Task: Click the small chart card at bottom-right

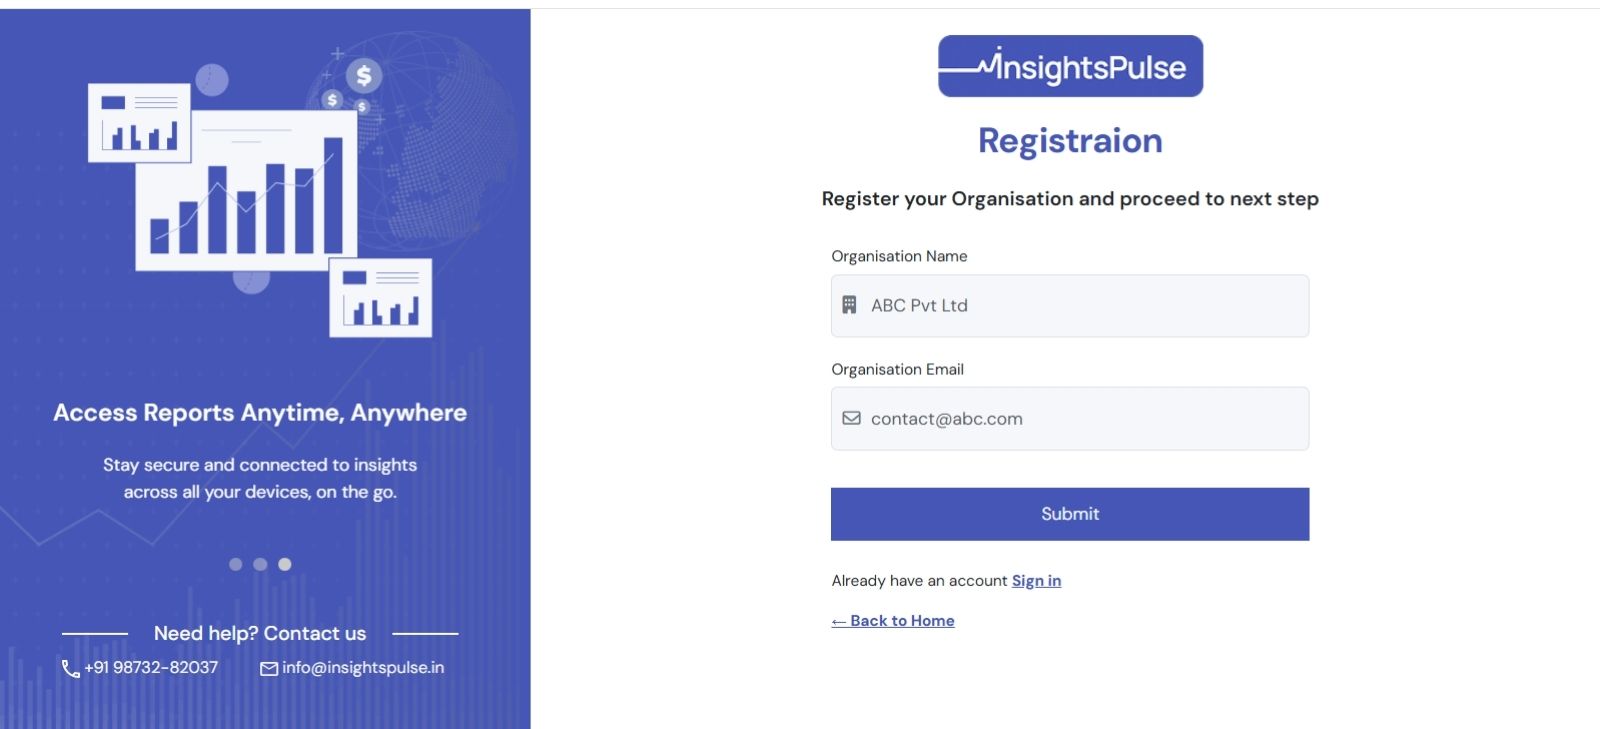Action: point(381,298)
